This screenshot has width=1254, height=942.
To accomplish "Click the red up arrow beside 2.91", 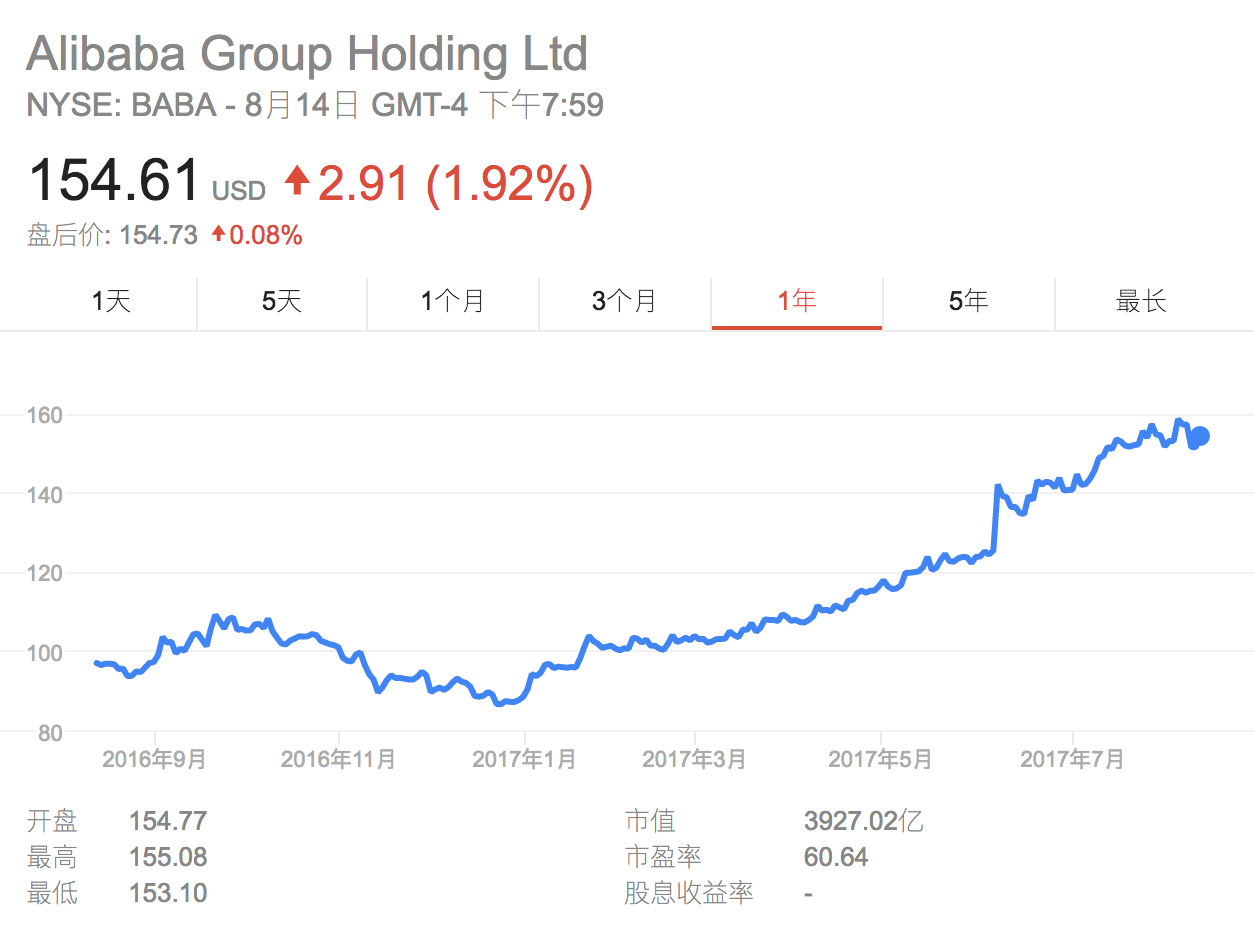I will (x=297, y=181).
